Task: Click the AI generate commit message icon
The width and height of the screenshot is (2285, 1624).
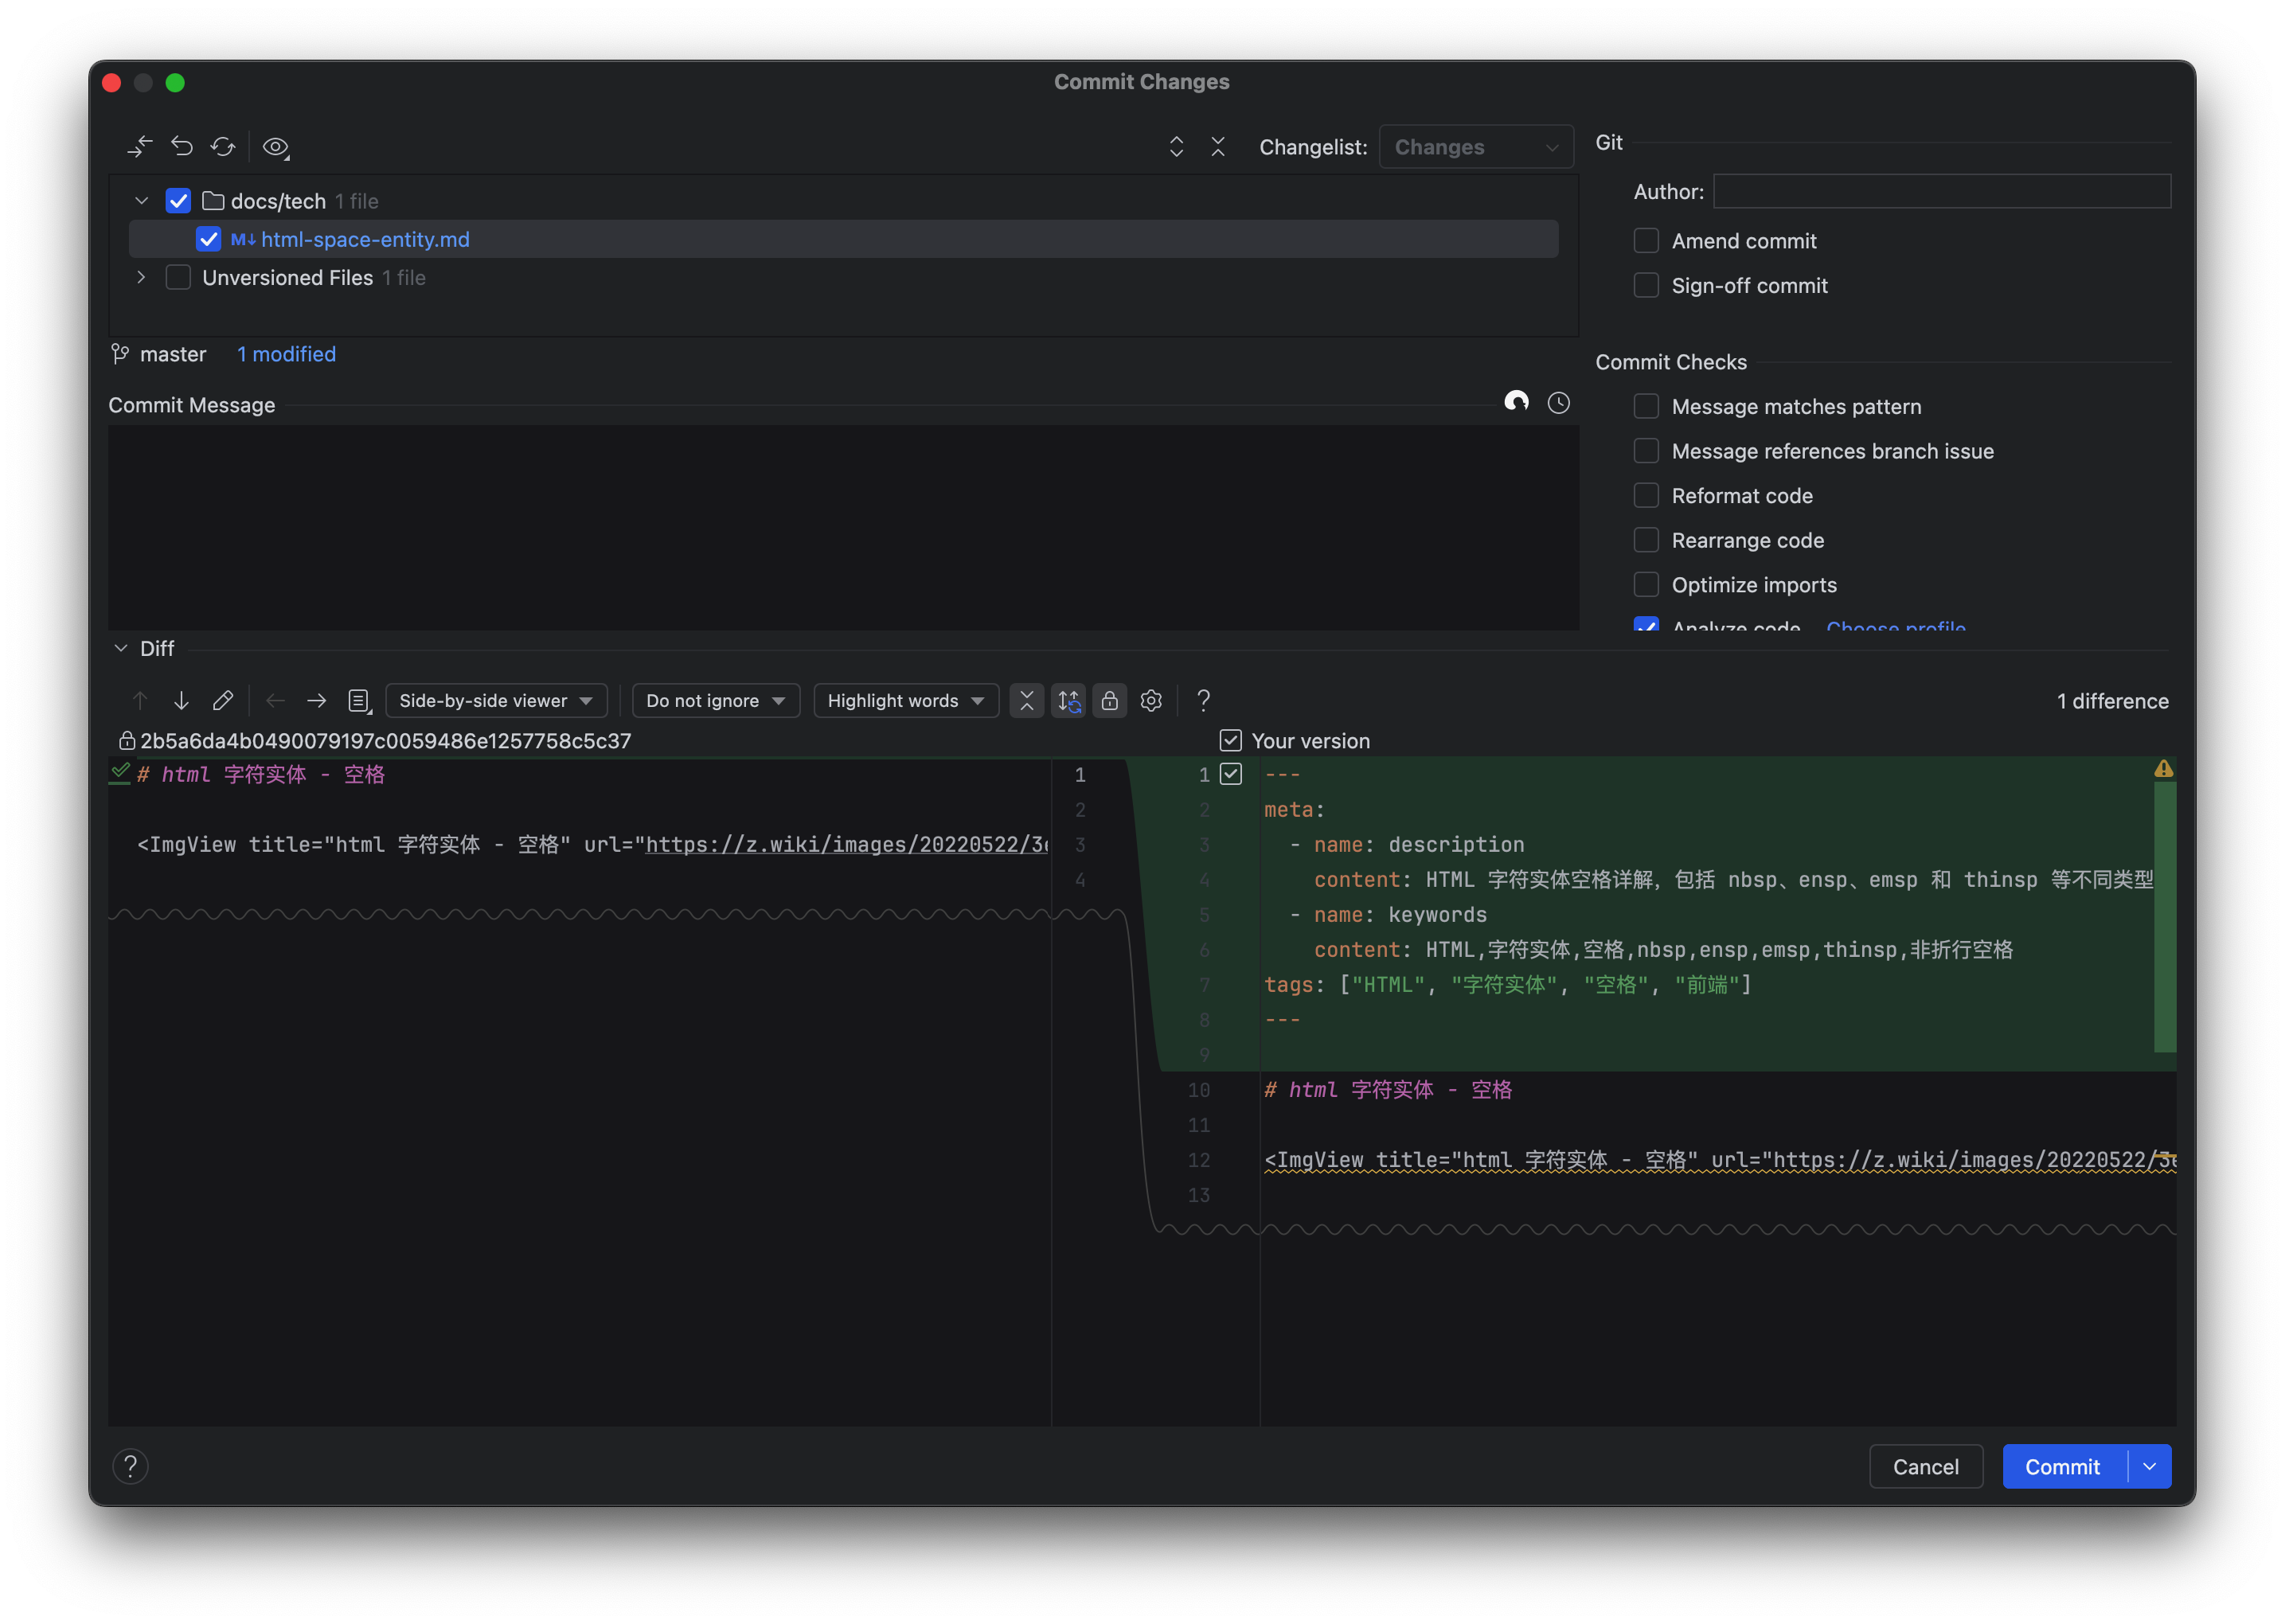Action: [1516, 403]
